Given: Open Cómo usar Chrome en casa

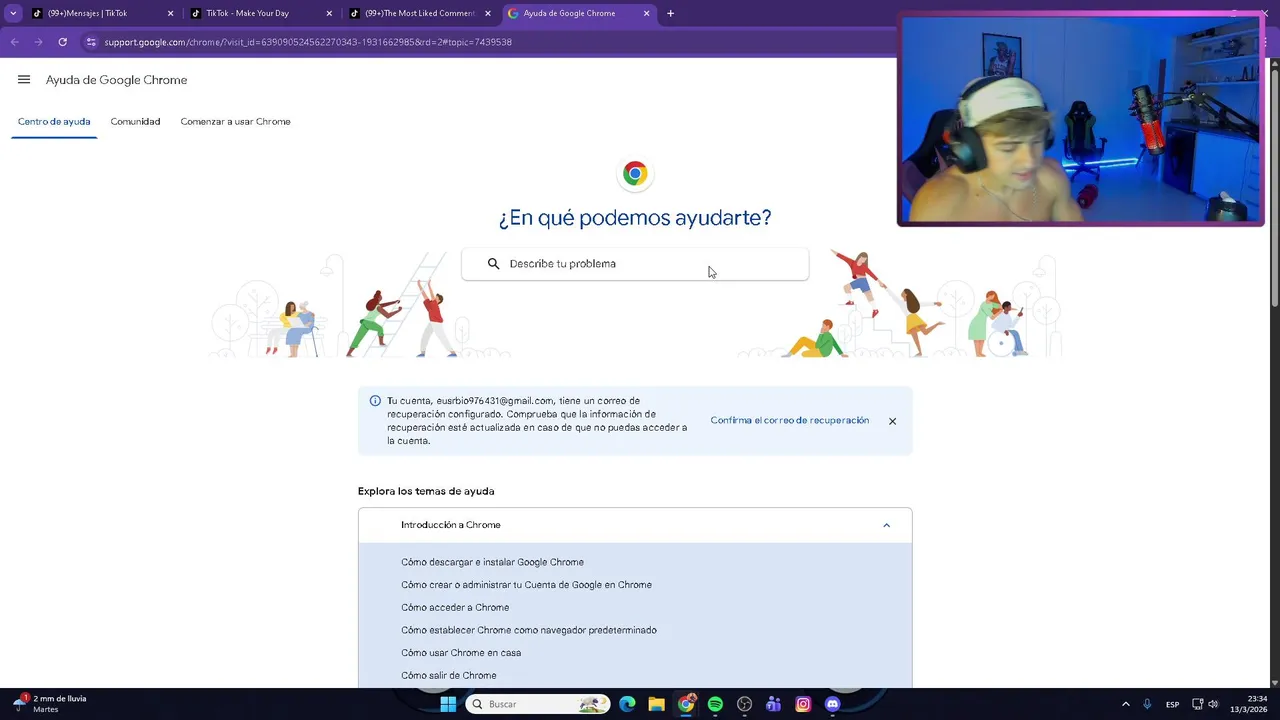Looking at the screenshot, I should tap(461, 653).
